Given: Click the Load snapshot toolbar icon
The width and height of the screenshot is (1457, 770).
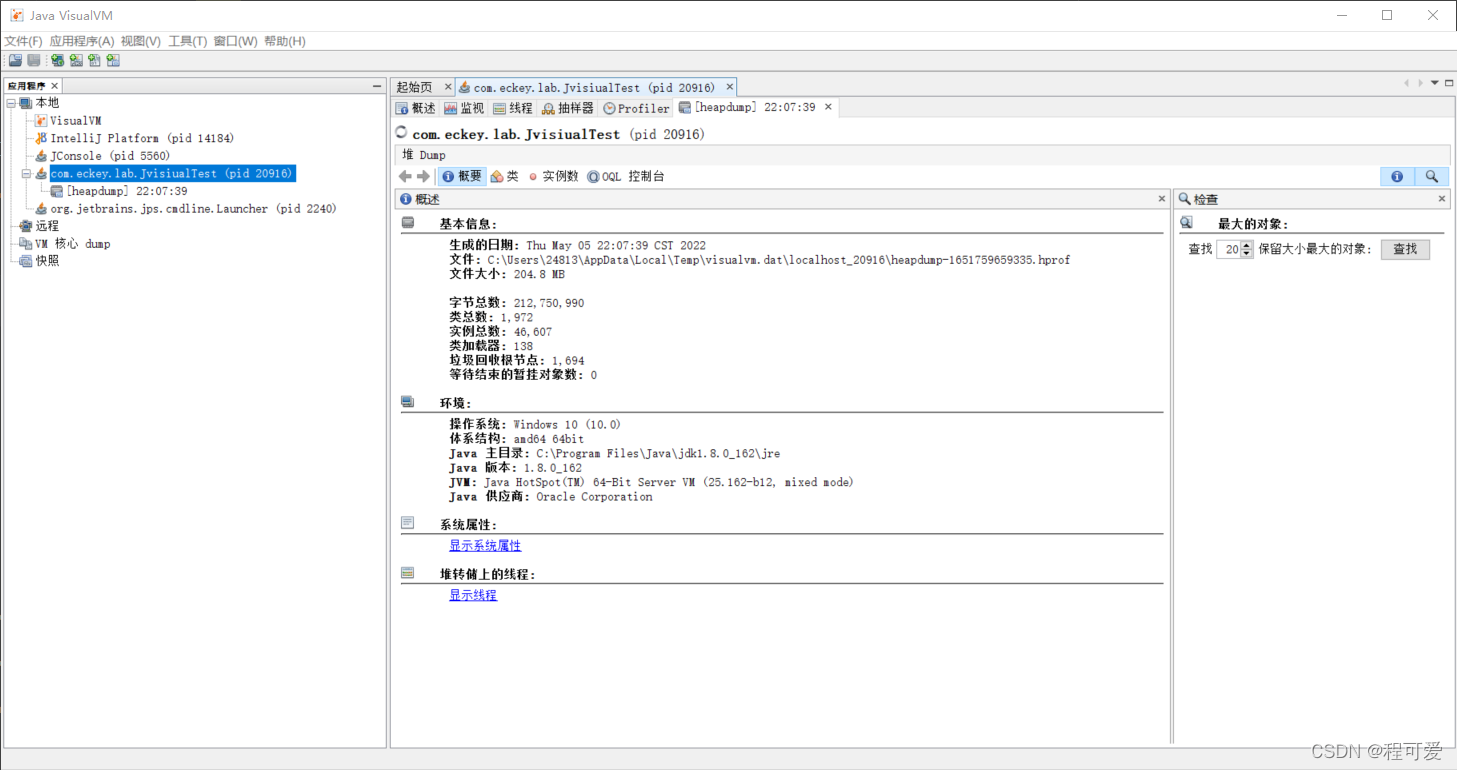Looking at the screenshot, I should [x=15, y=61].
